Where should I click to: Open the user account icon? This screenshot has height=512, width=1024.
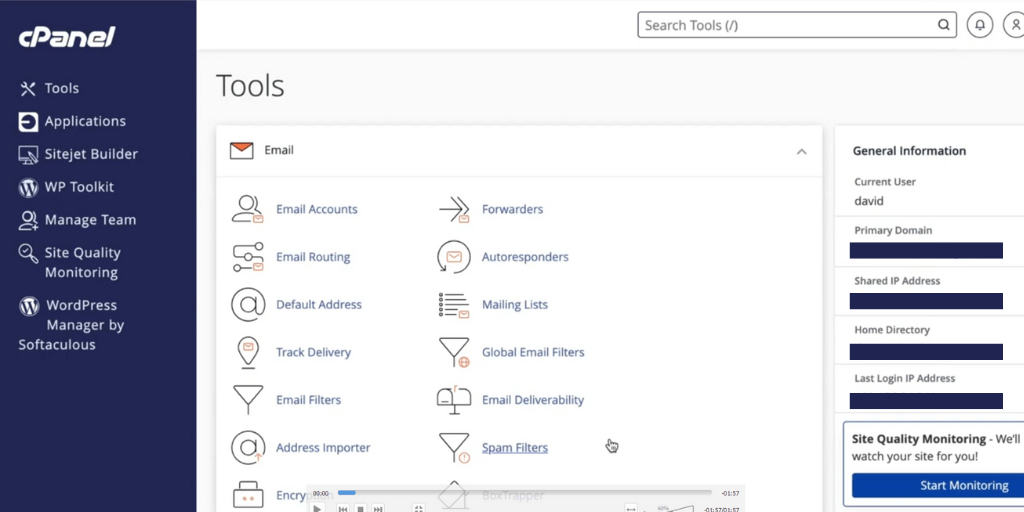coord(1015,25)
